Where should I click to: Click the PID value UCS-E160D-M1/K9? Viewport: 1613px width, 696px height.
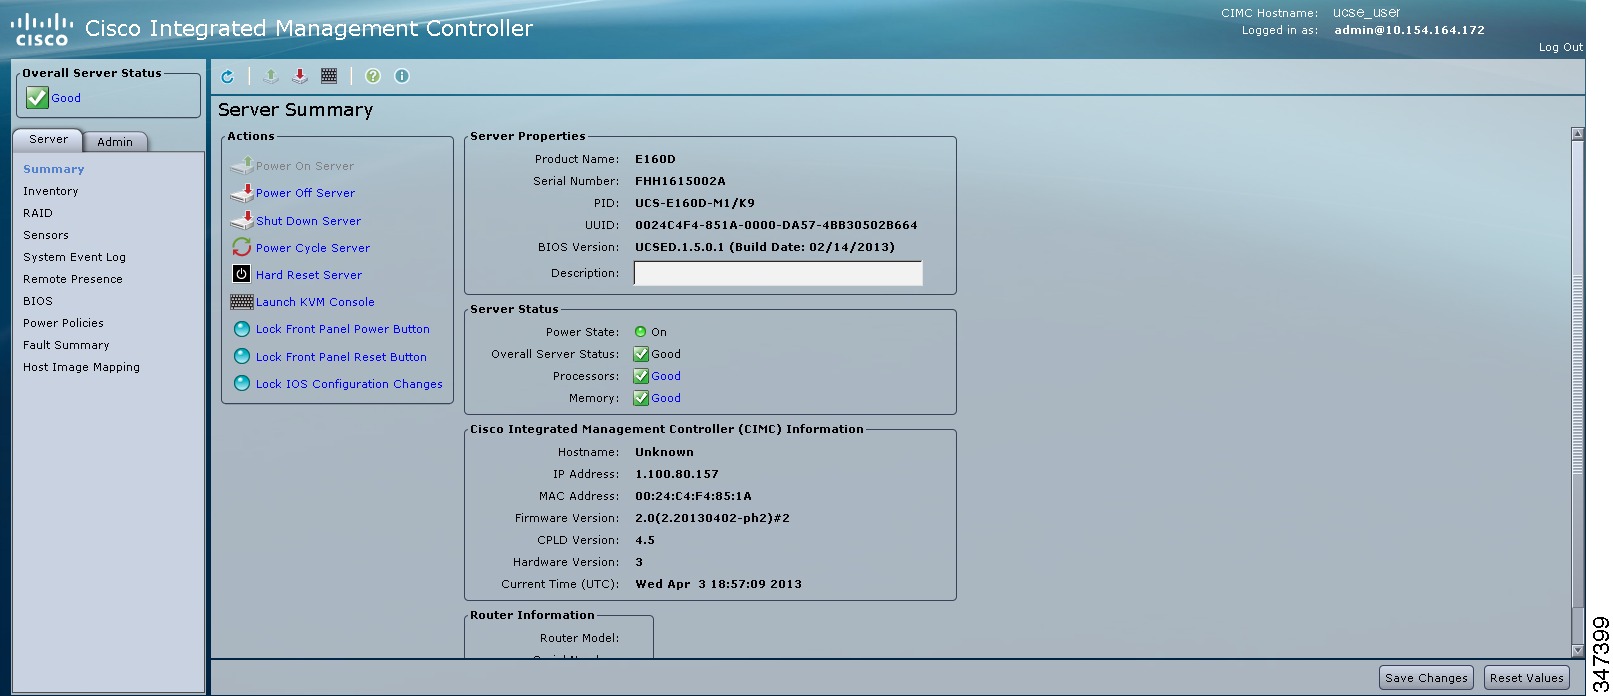click(695, 203)
